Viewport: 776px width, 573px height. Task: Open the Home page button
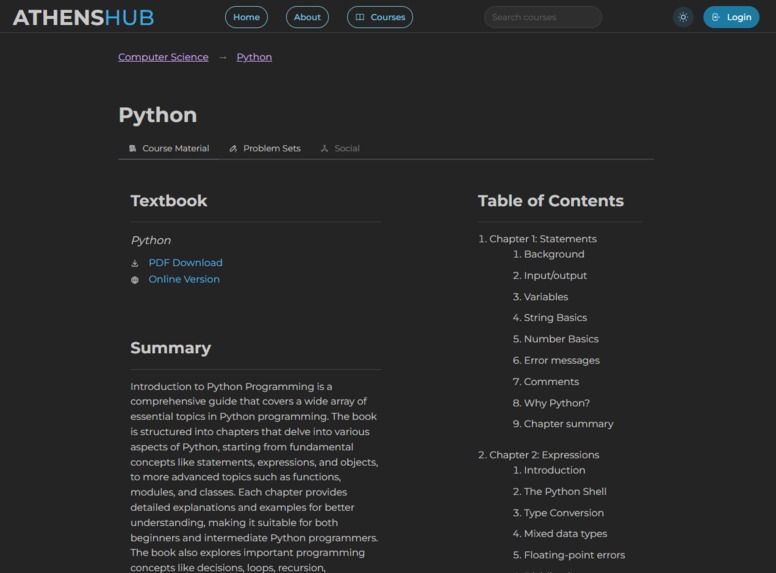point(246,17)
